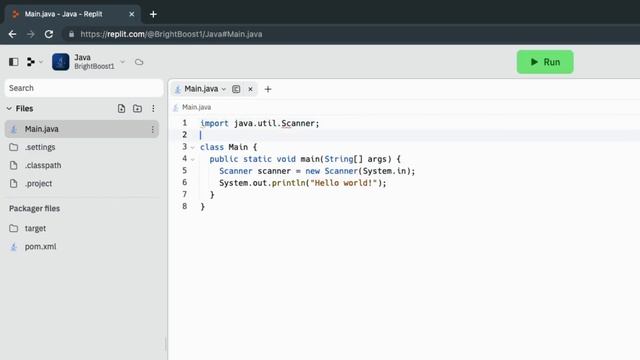Check the cloud sync status icon
The height and width of the screenshot is (360, 640).
pyautogui.click(x=139, y=62)
